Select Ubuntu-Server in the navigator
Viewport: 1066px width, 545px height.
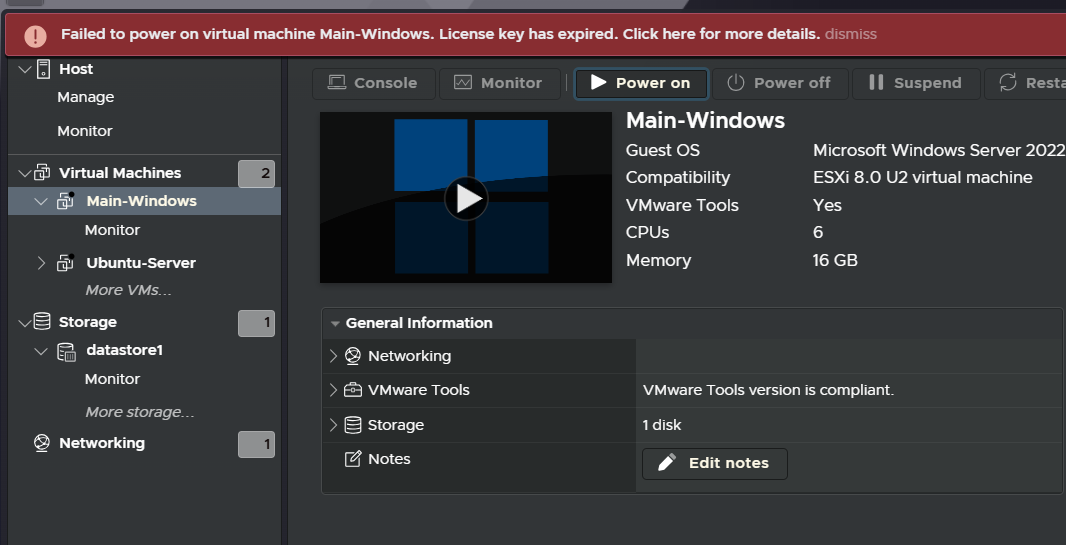point(141,263)
